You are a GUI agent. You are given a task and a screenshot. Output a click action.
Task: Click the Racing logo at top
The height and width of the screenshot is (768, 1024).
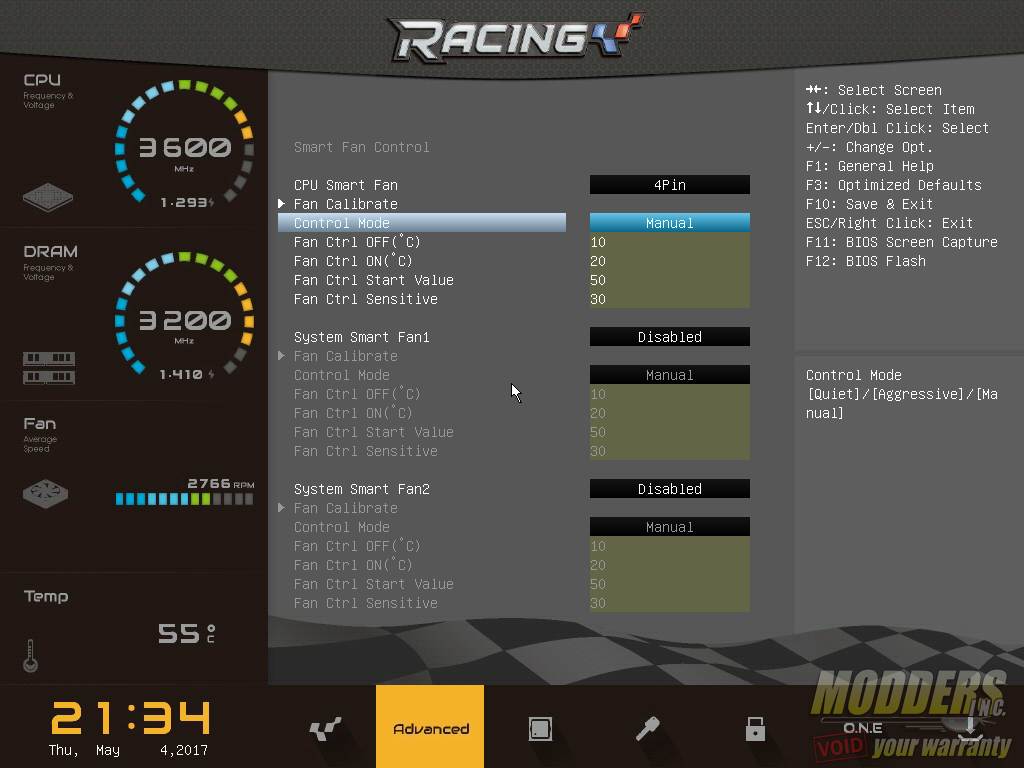point(517,37)
